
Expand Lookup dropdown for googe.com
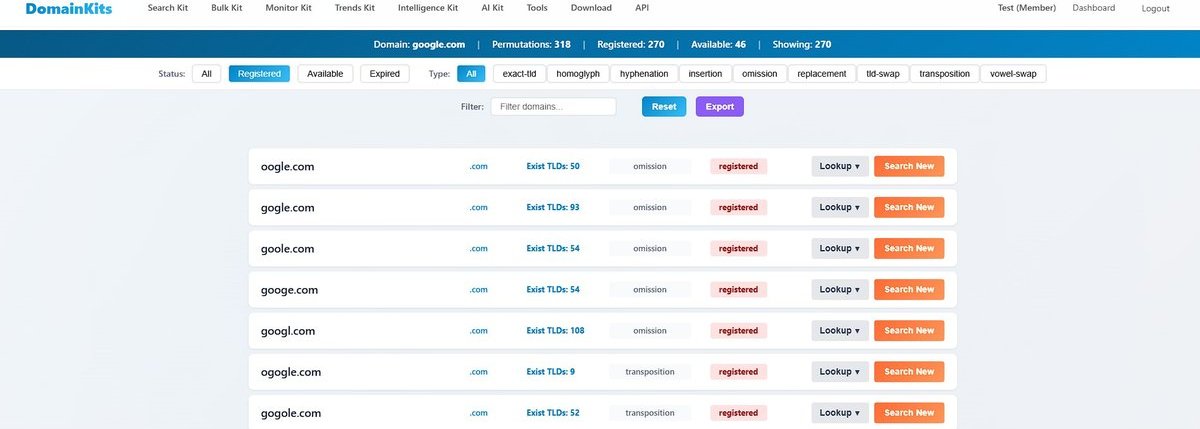[x=840, y=289]
